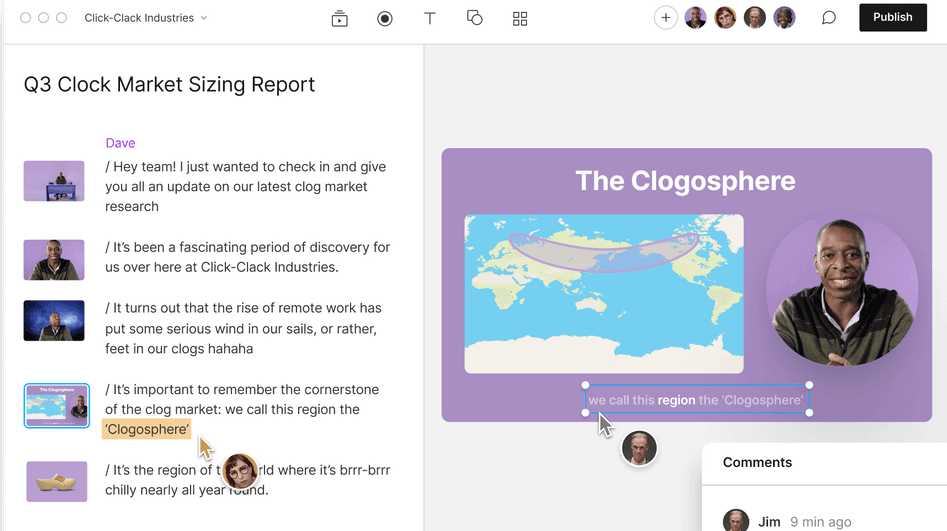Screen dimensions: 947x531
Task: Click the Q3 Clock Market Sizing Report title
Action: coord(169,85)
